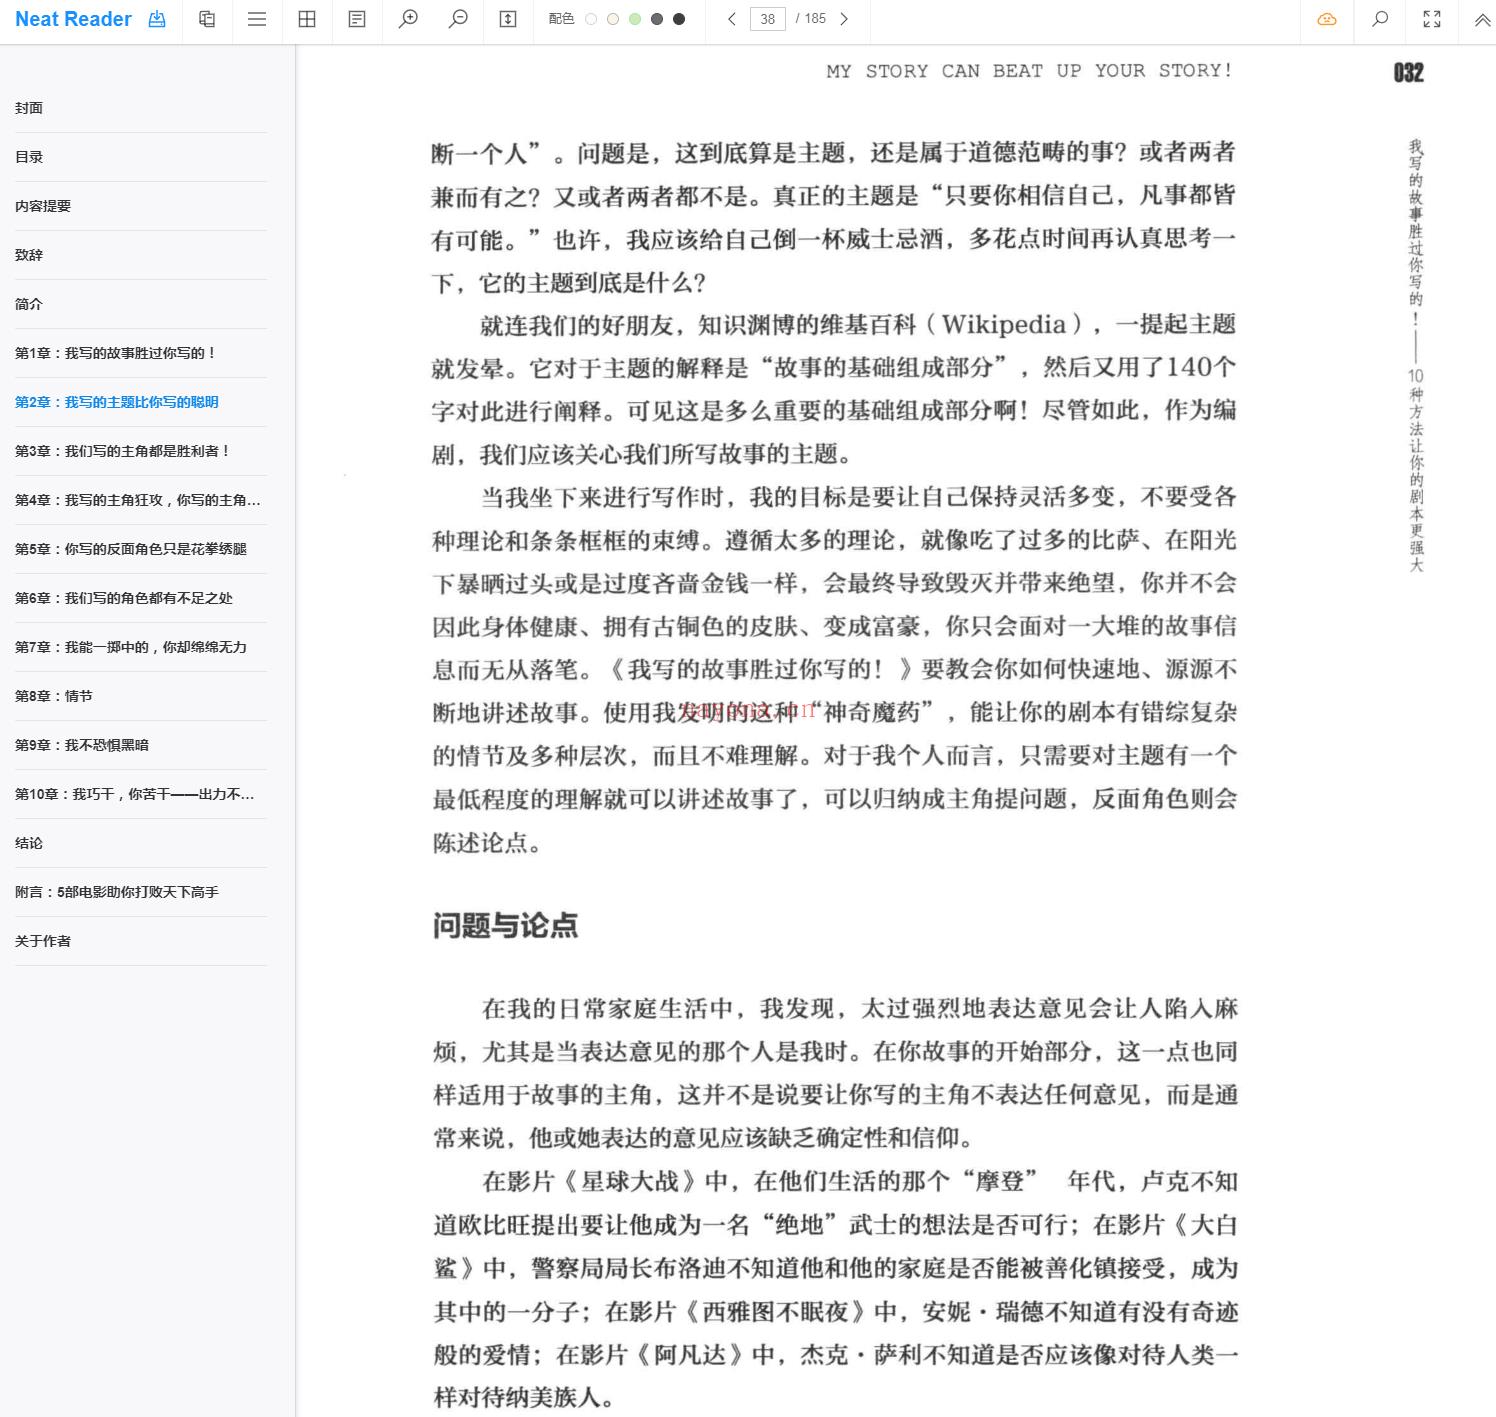Viewport: 1496px width, 1417px height.
Task: Open the 目录 contents entry
Action: 141,157
